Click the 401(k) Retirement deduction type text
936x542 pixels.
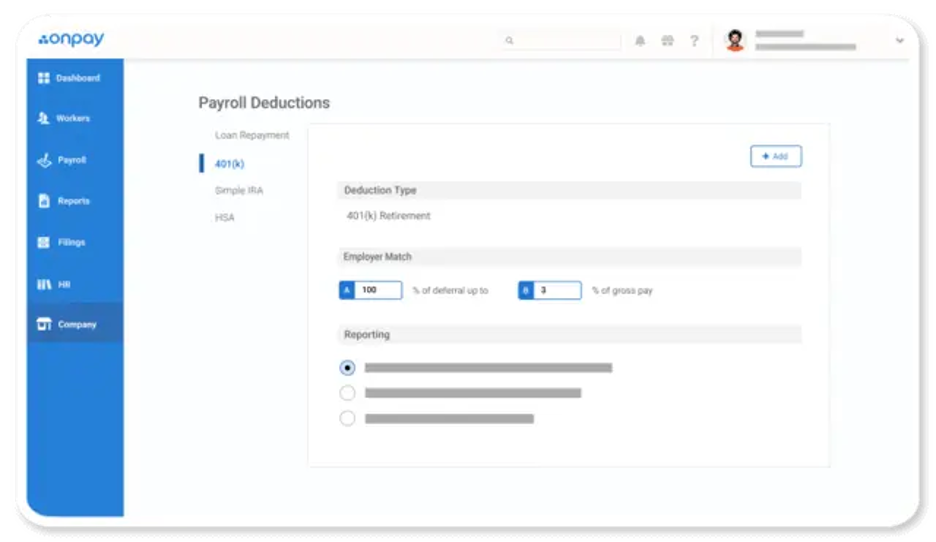tap(389, 215)
